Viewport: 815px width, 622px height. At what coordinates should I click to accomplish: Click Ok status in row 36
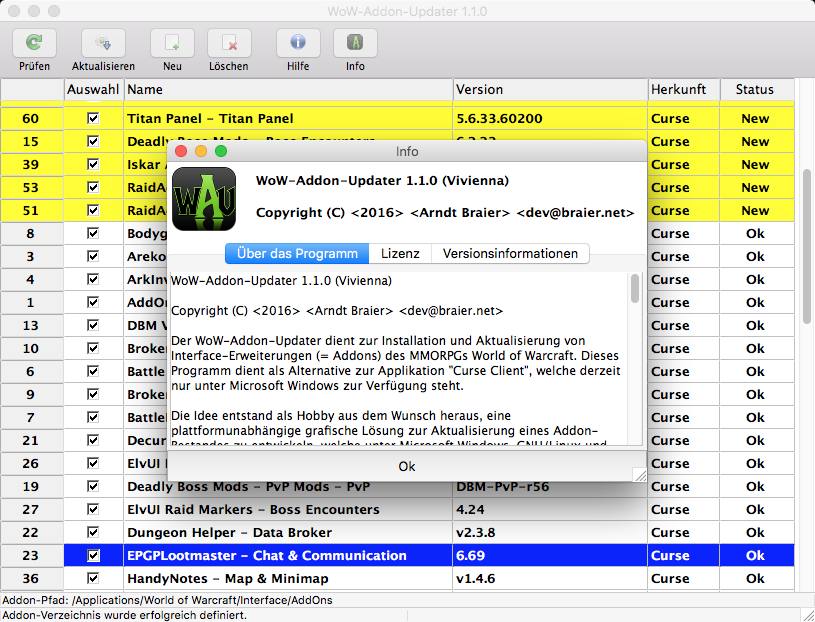757,578
